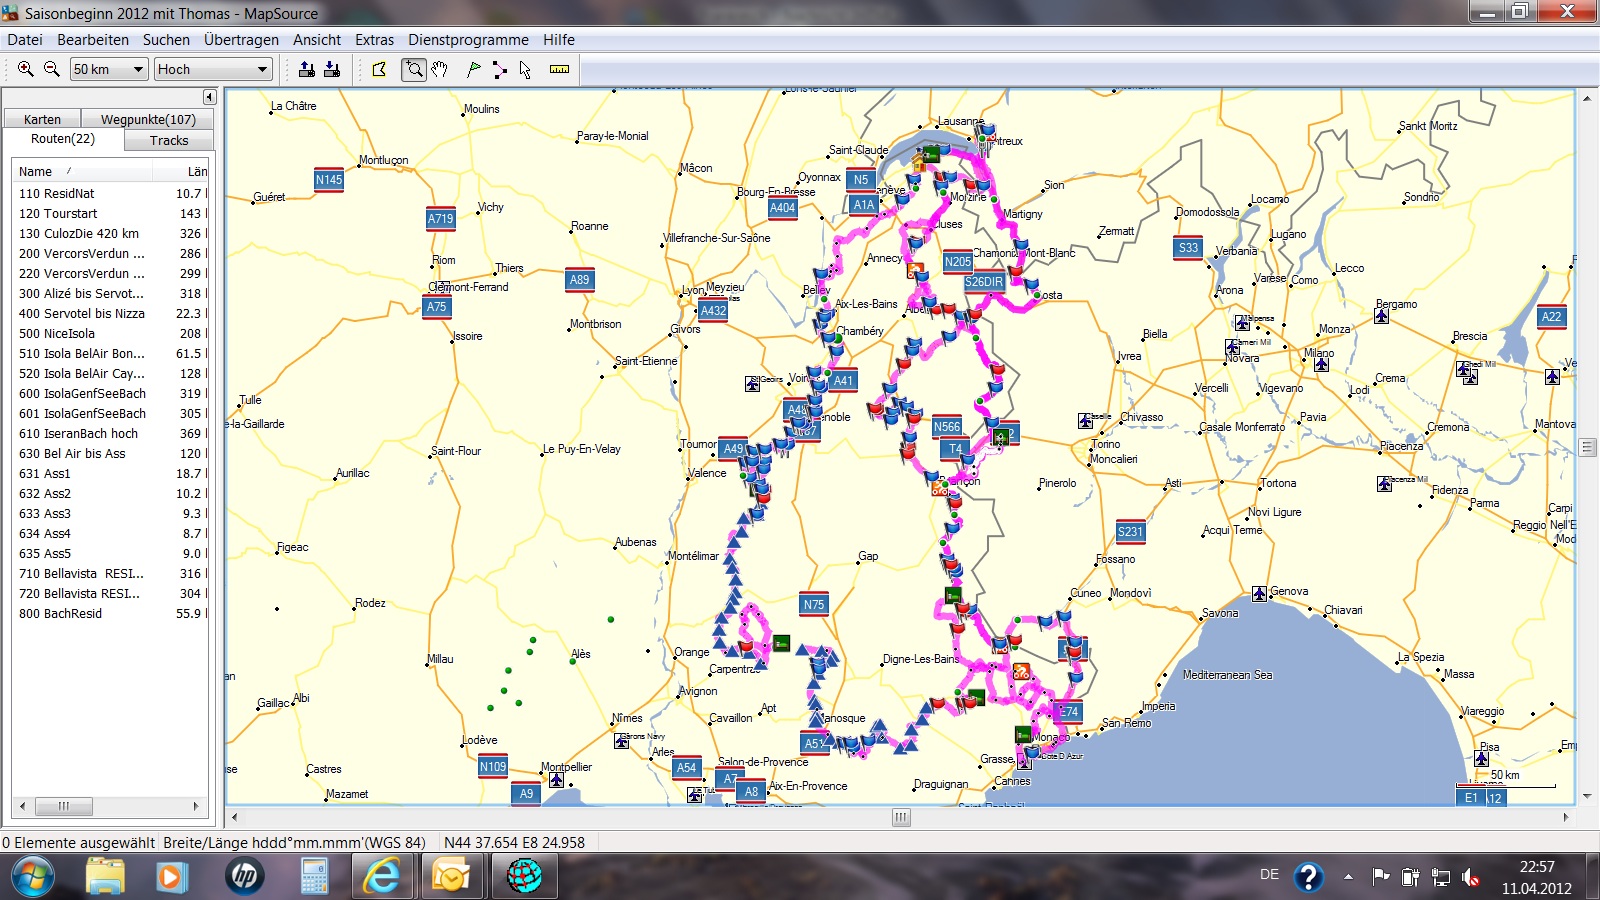Click the coordinates 'N44 37.654 E8 24.958'

514,843
